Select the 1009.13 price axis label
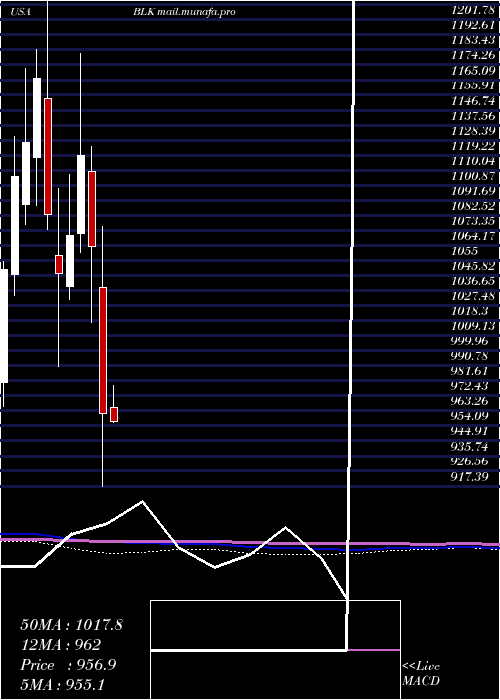Screen dimensions: 500x700 tap(474, 326)
